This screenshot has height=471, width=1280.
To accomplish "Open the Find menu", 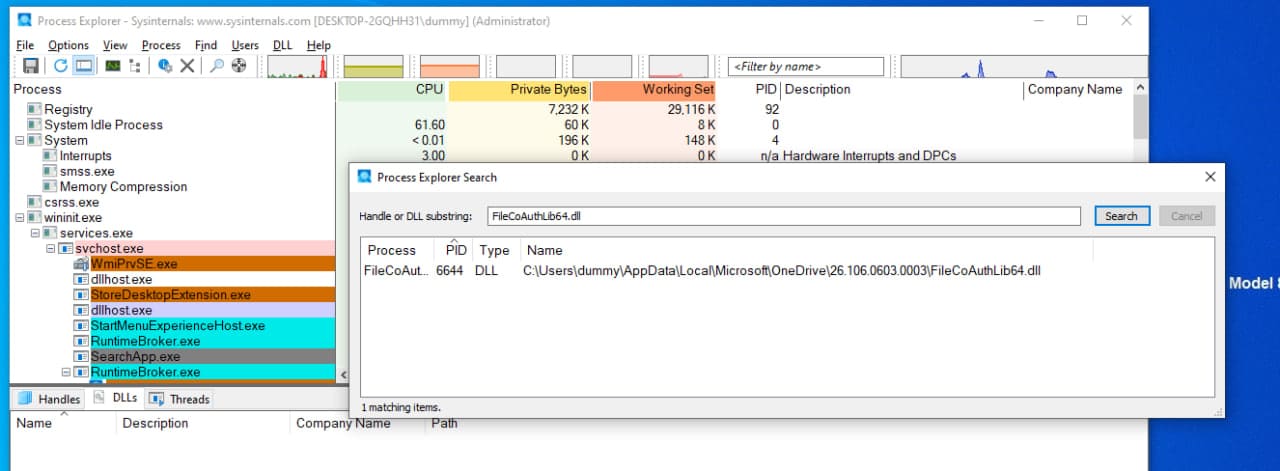I will pos(206,45).
